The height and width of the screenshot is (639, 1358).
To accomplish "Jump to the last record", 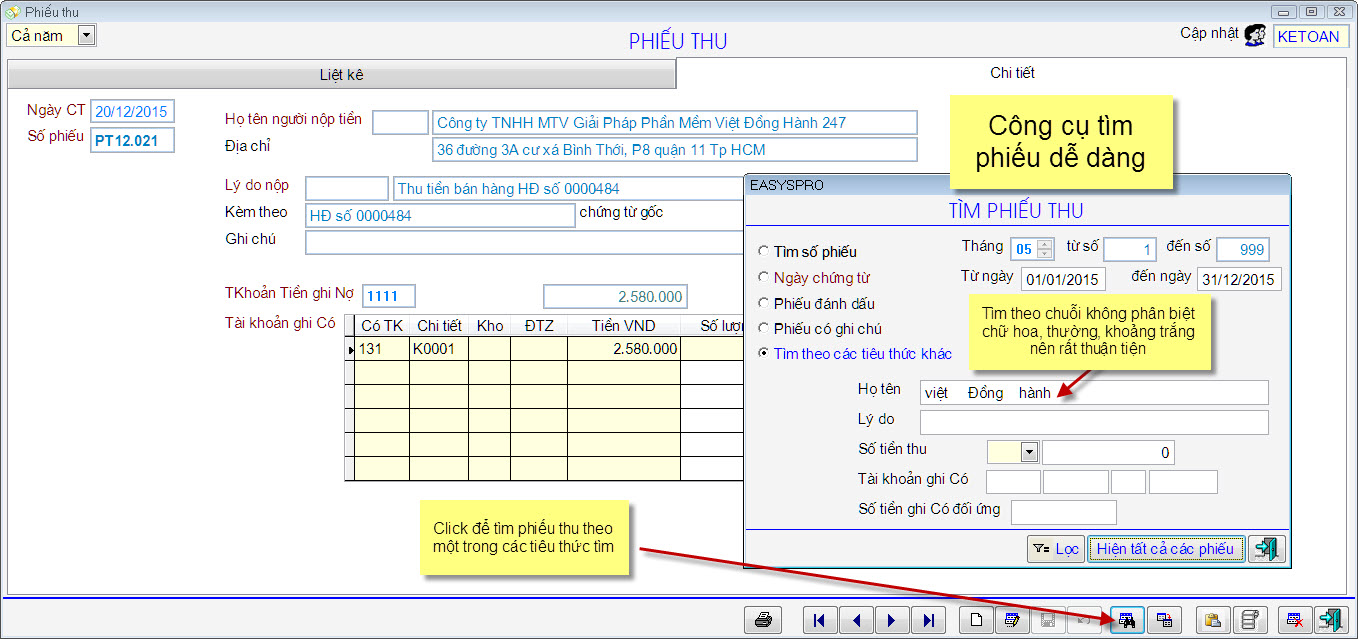I will point(927,620).
